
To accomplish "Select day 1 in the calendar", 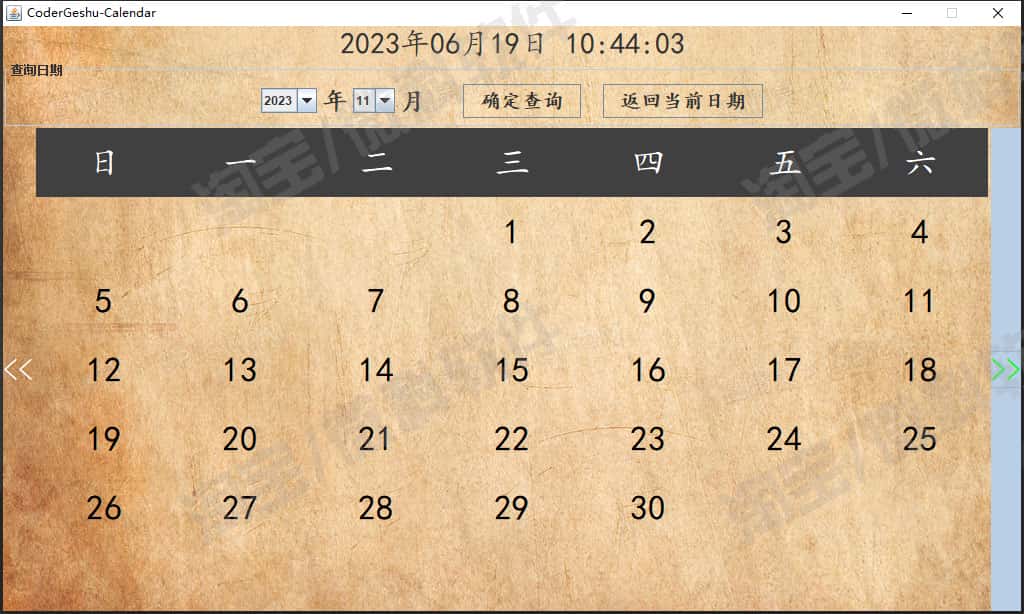I will click(511, 233).
